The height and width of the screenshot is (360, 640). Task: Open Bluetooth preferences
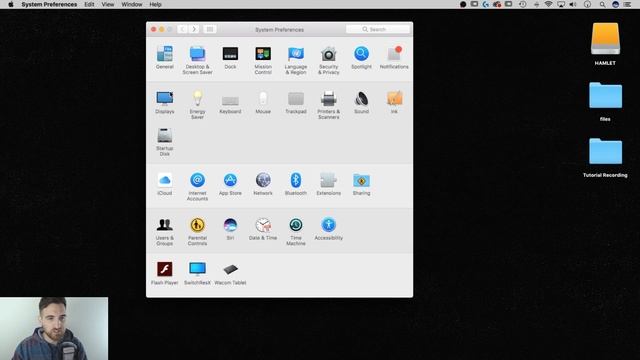click(x=296, y=184)
